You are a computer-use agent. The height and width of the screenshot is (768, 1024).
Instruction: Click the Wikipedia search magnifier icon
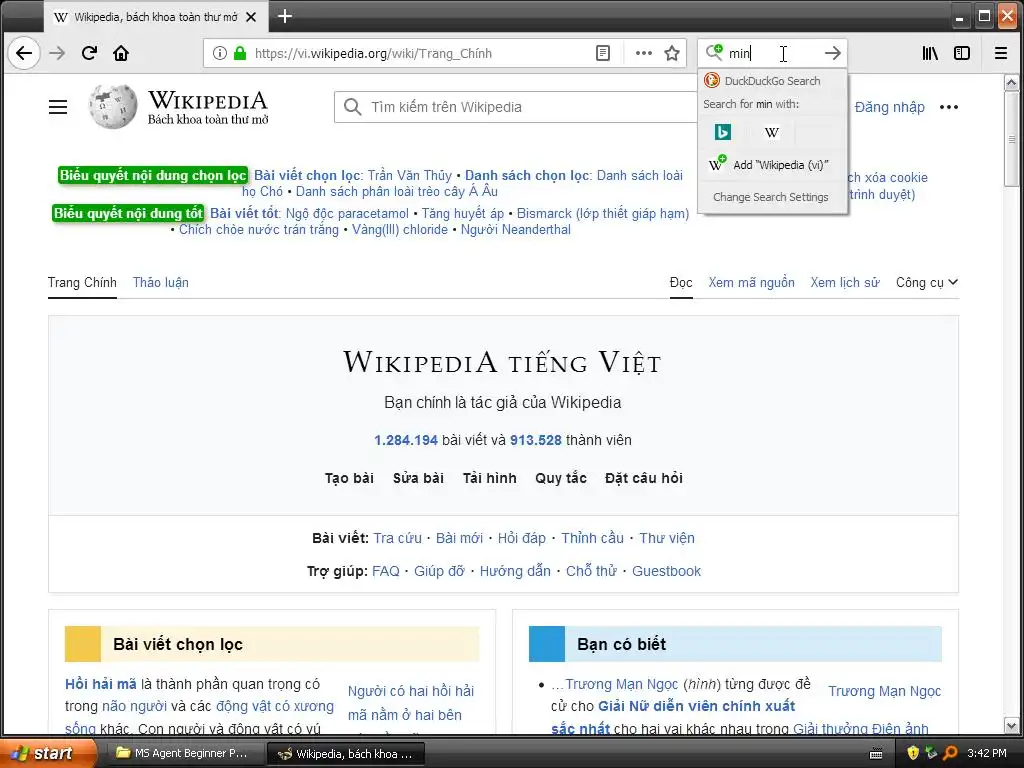pyautogui.click(x=353, y=106)
